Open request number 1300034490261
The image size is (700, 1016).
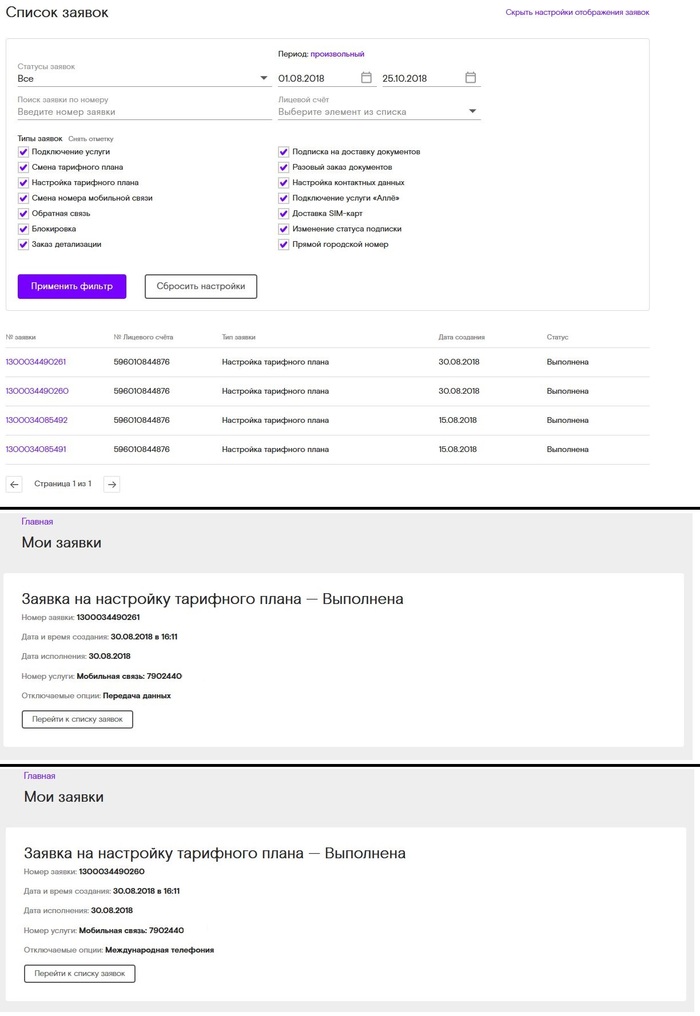[x=36, y=362]
